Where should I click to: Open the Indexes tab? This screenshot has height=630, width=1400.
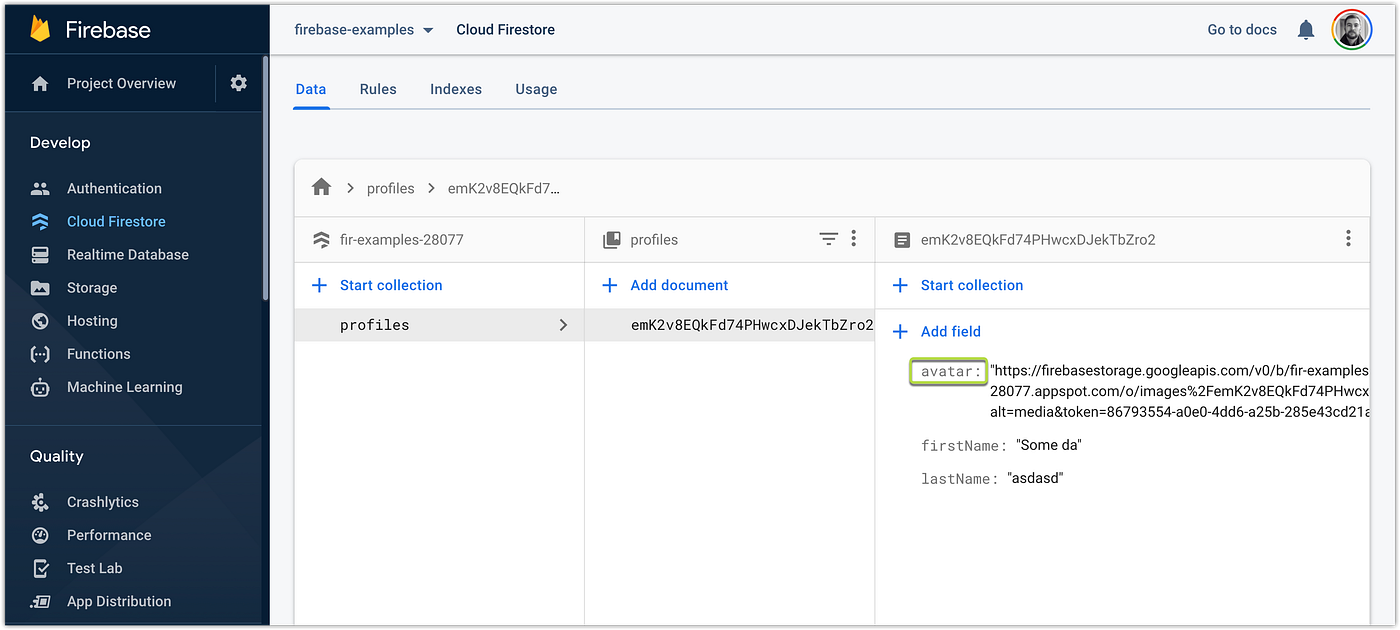pyautogui.click(x=456, y=89)
